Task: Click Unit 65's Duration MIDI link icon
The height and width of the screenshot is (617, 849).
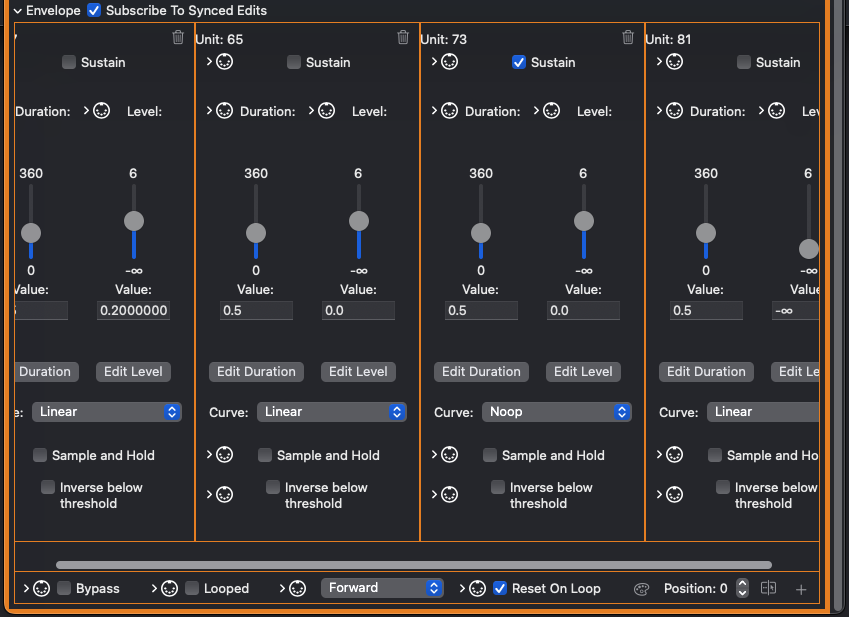Action: point(225,111)
